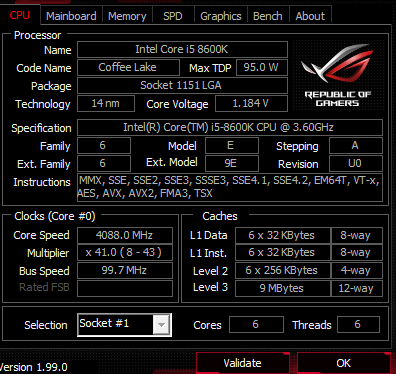Click the Level 3 12-way cell

[357, 288]
